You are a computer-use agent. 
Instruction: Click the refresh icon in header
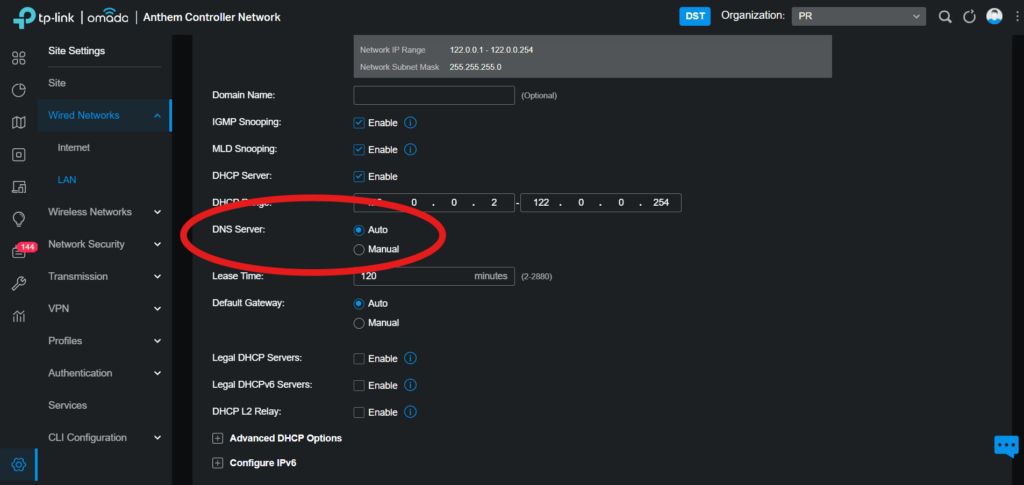click(x=969, y=17)
